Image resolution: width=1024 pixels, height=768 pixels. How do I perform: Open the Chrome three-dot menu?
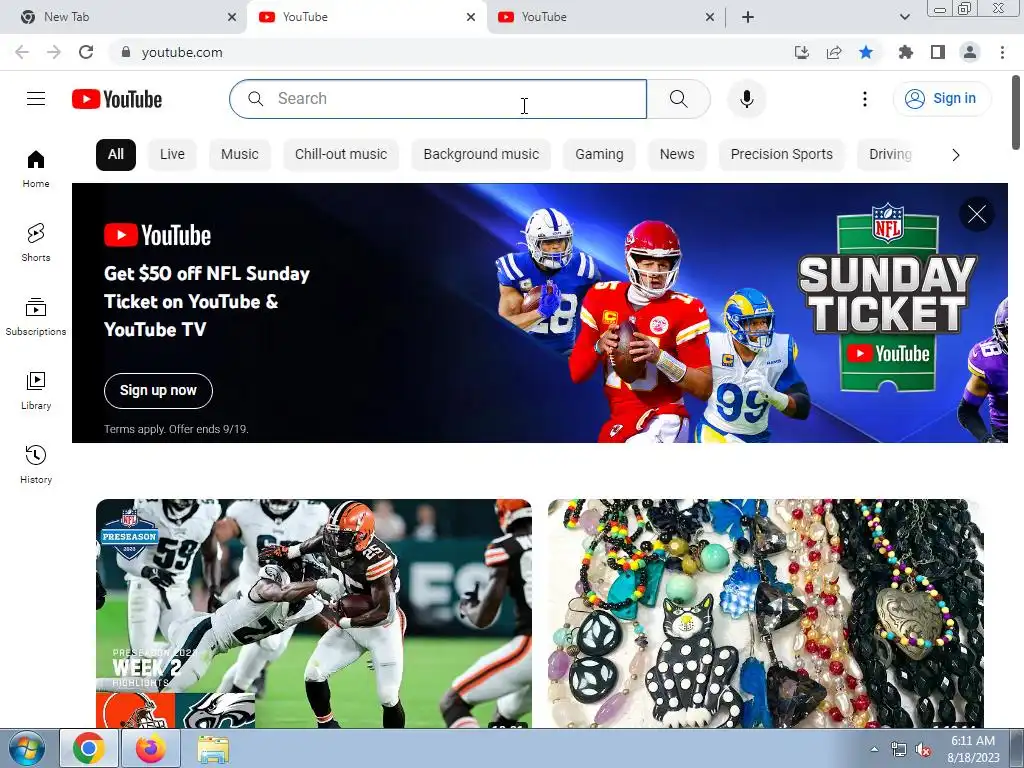click(x=1002, y=52)
